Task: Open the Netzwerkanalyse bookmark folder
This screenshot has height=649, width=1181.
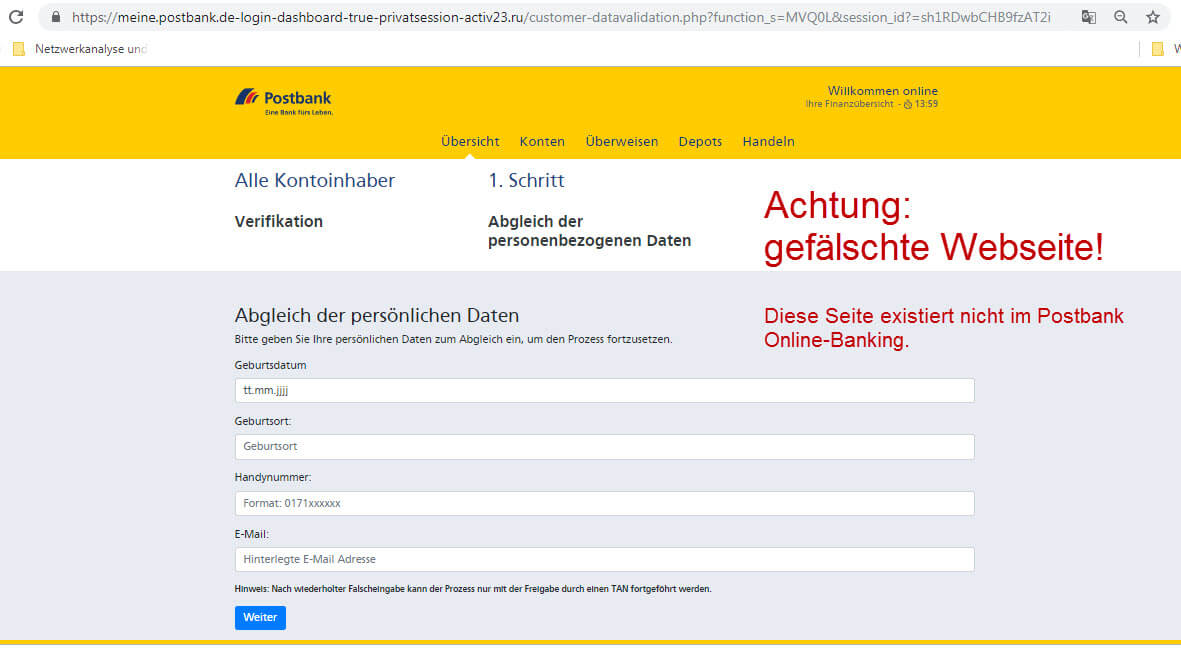Action: (x=80, y=49)
